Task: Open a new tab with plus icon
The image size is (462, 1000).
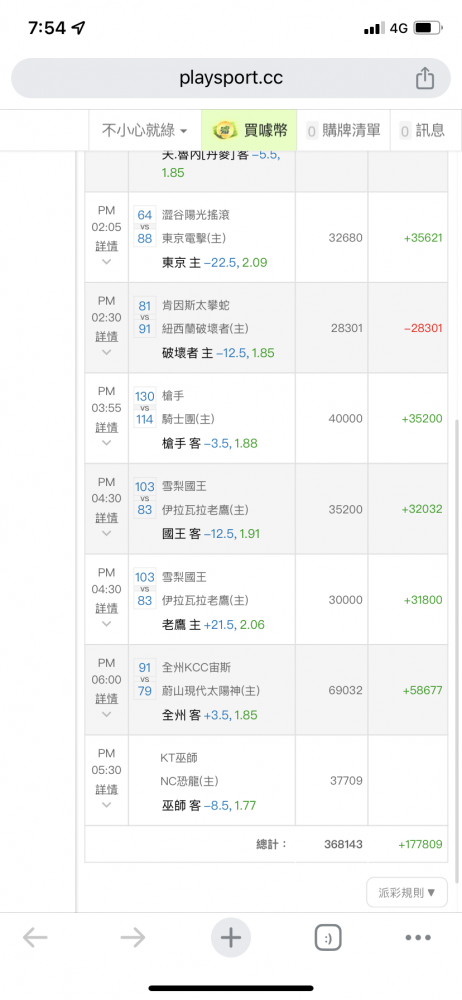Action: point(230,938)
